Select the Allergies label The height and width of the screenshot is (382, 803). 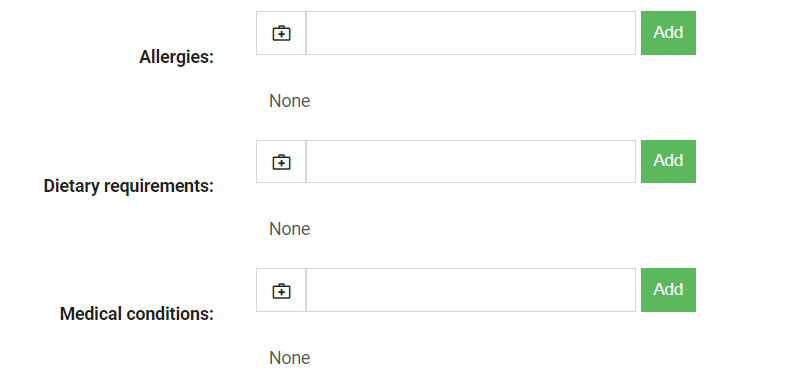click(x=176, y=57)
